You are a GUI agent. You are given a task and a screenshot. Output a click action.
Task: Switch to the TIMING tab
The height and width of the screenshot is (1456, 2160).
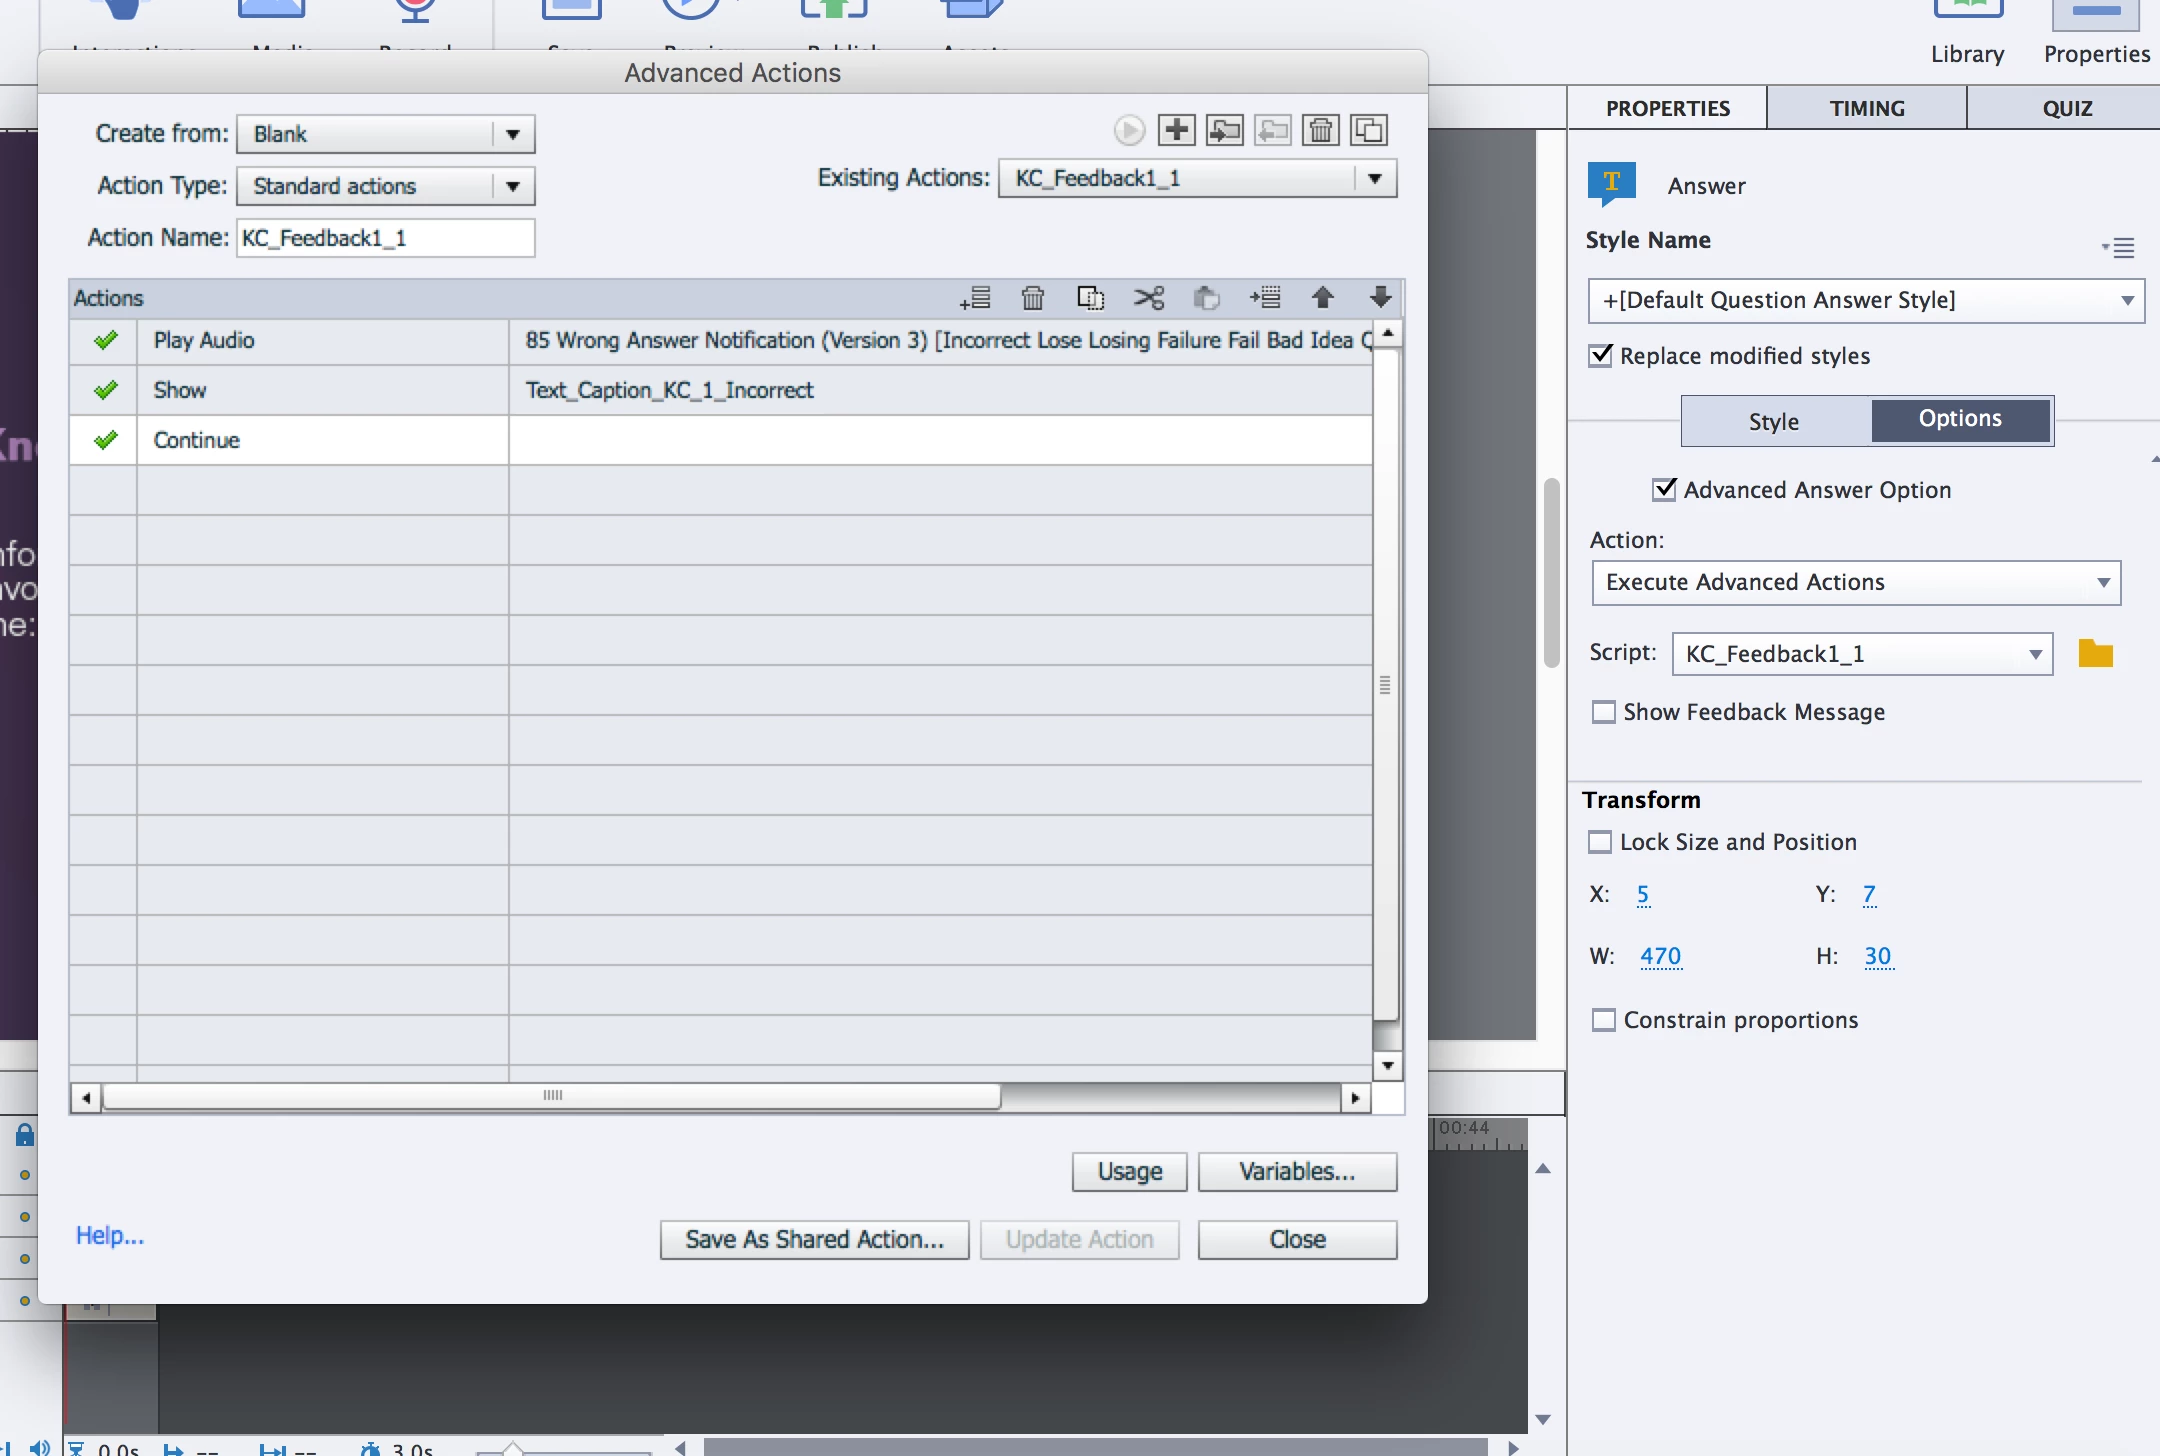1866,108
